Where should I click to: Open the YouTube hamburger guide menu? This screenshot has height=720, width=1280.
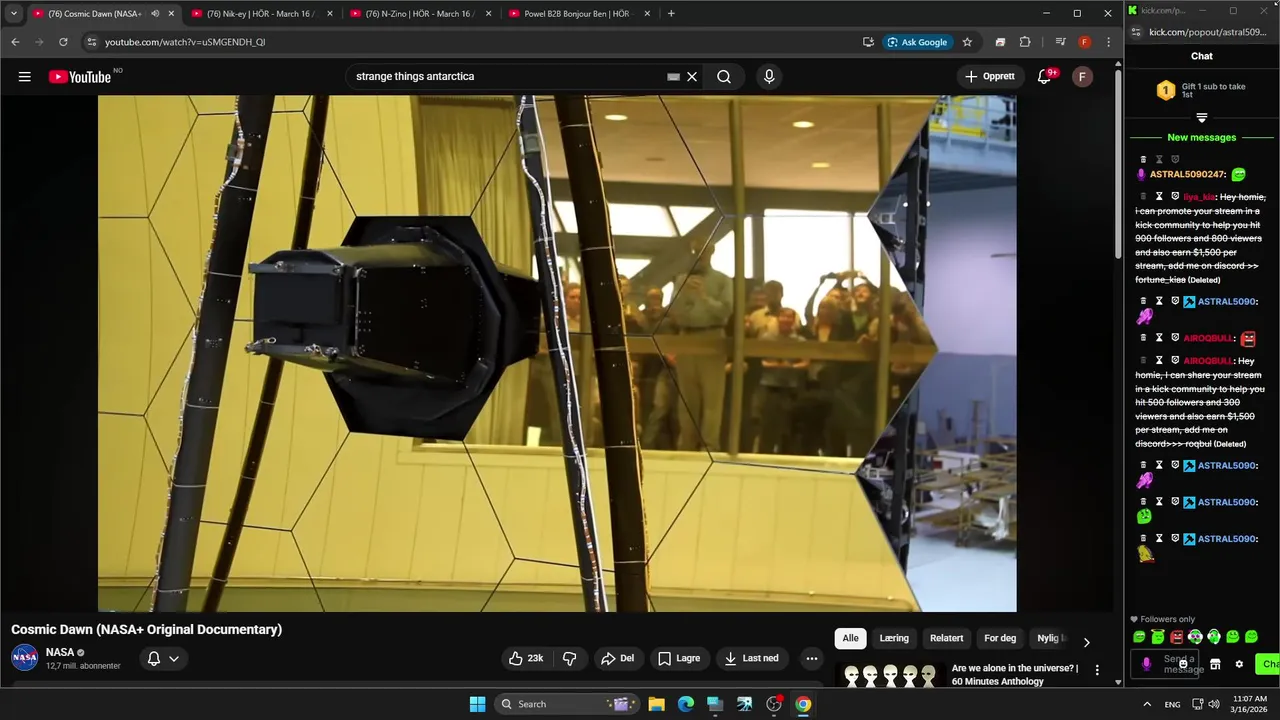pyautogui.click(x=25, y=77)
